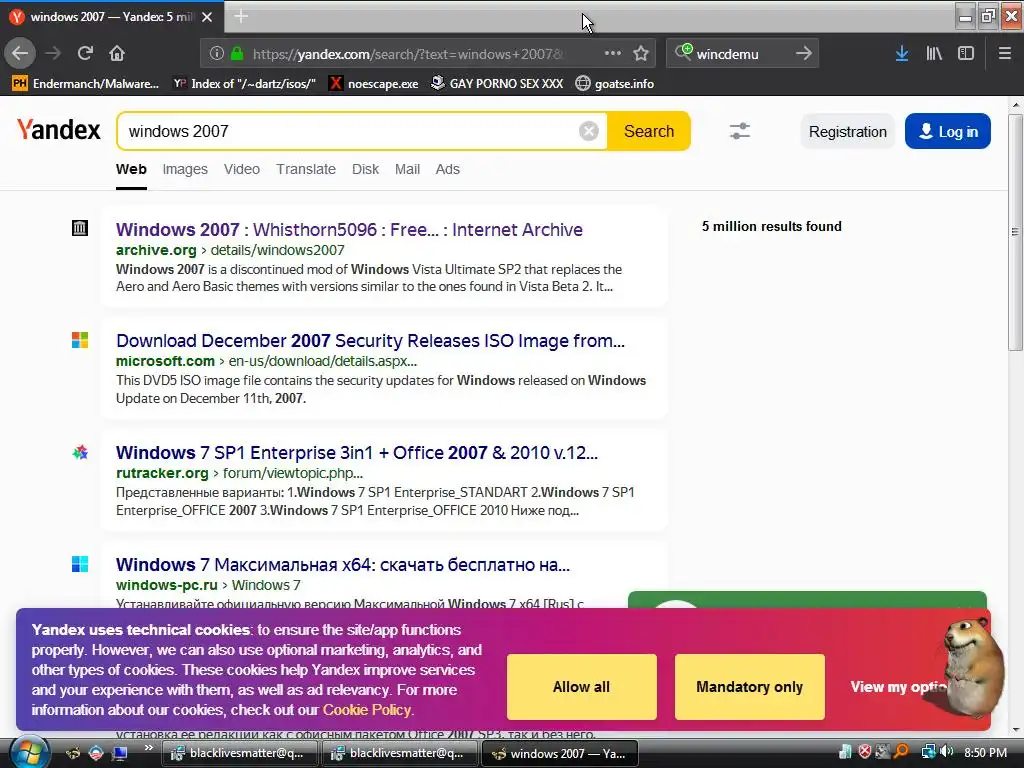The height and width of the screenshot is (768, 1024).
Task: Click the windows-pc.ru result favicon
Action: click(80, 564)
